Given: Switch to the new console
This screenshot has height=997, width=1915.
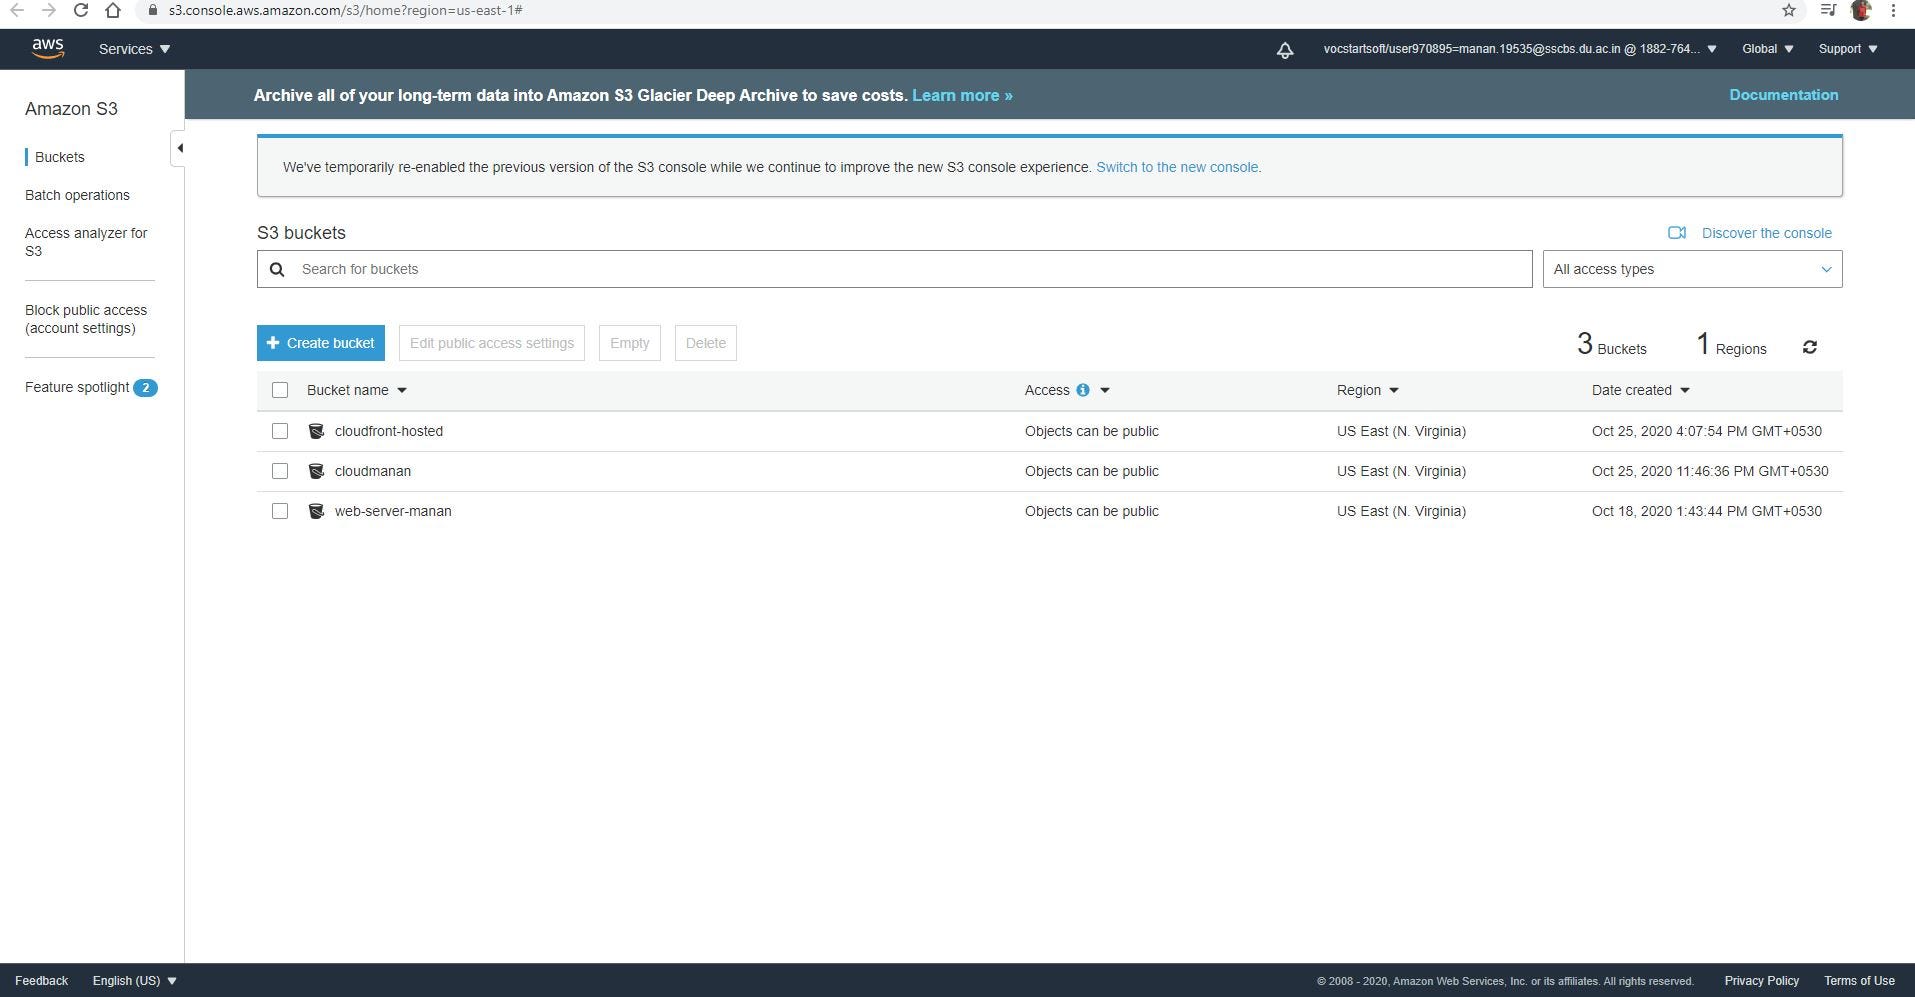Looking at the screenshot, I should coord(1178,167).
